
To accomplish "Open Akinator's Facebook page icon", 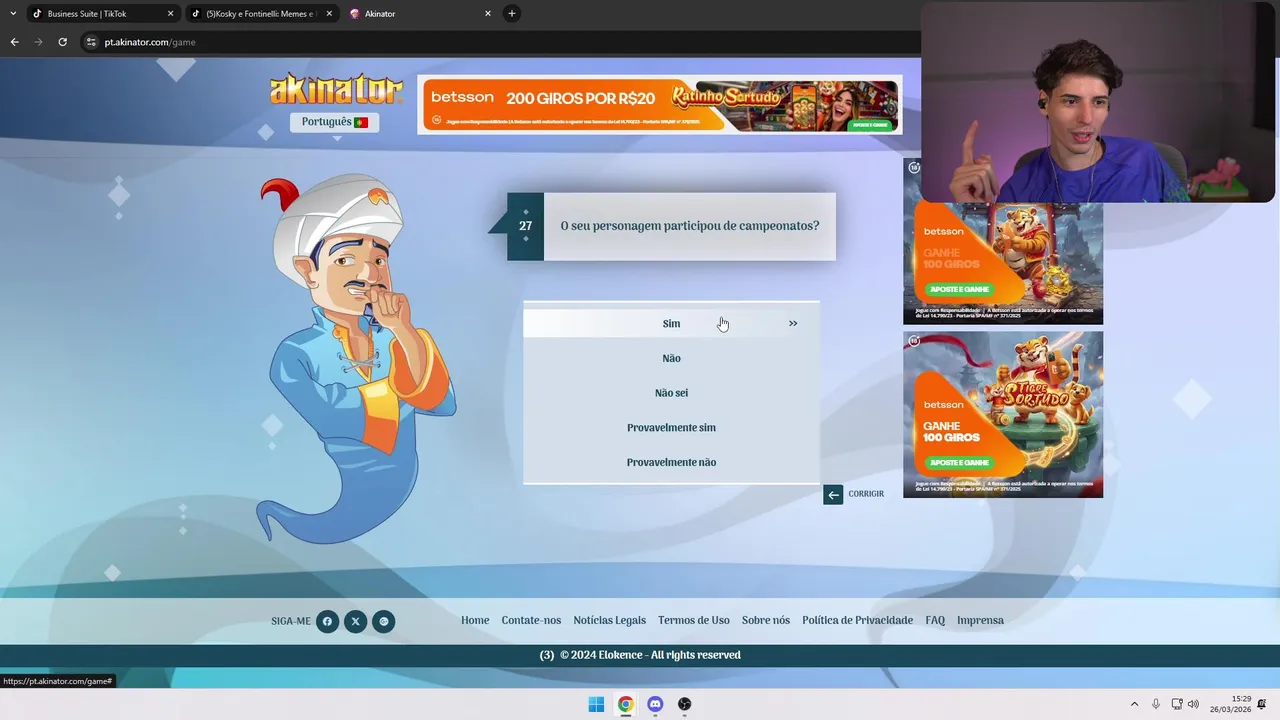I will [x=327, y=622].
